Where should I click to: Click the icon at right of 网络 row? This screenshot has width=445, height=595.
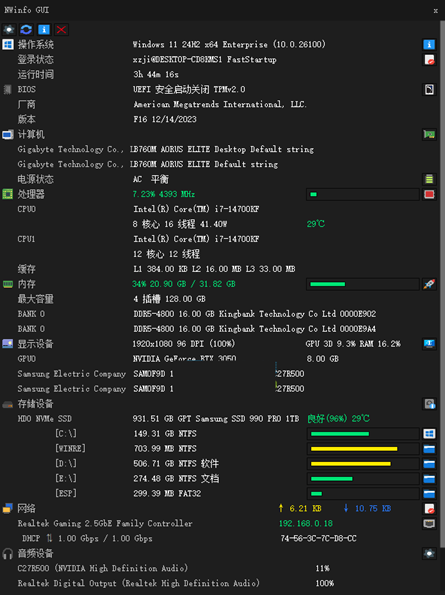(429, 509)
